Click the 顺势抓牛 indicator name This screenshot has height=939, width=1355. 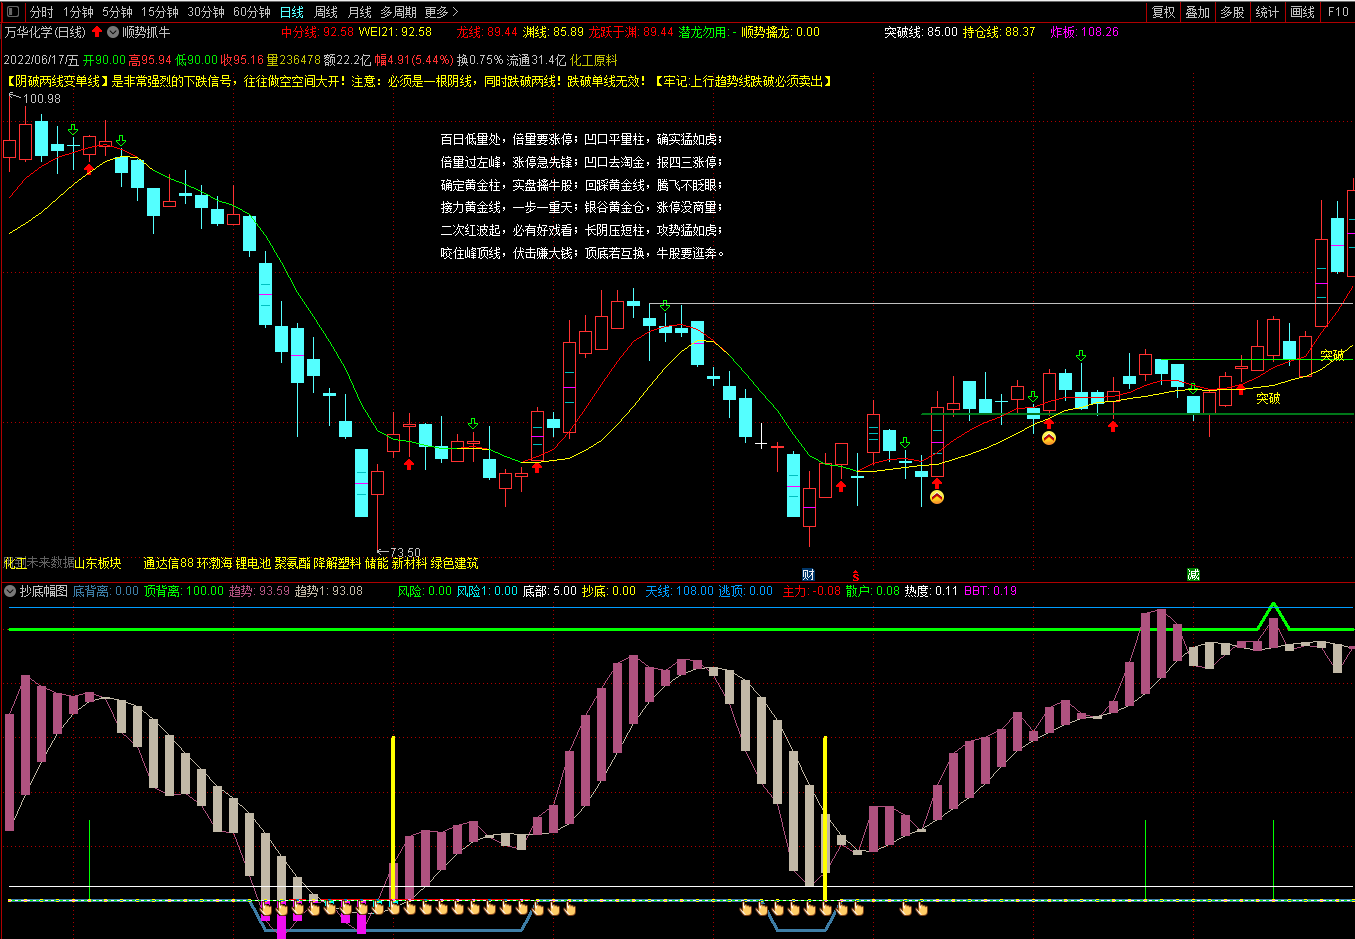[x=146, y=32]
